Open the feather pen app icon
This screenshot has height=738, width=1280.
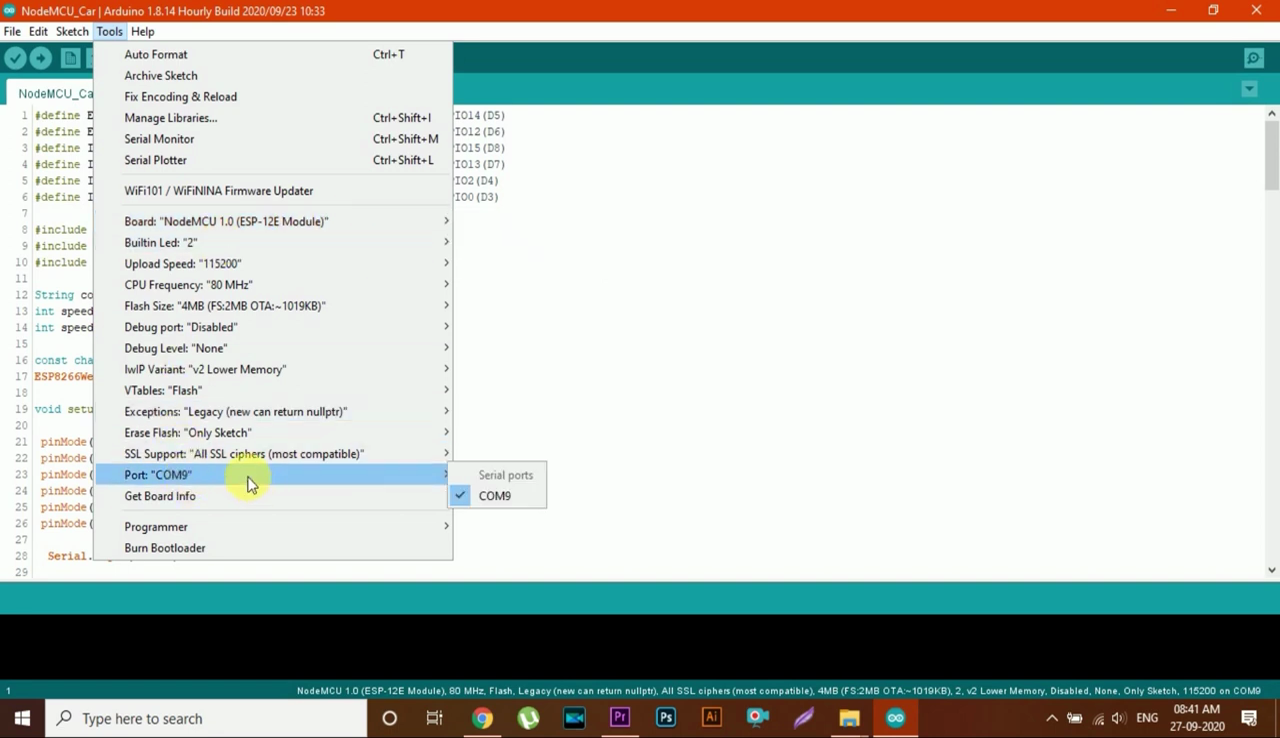[804, 718]
